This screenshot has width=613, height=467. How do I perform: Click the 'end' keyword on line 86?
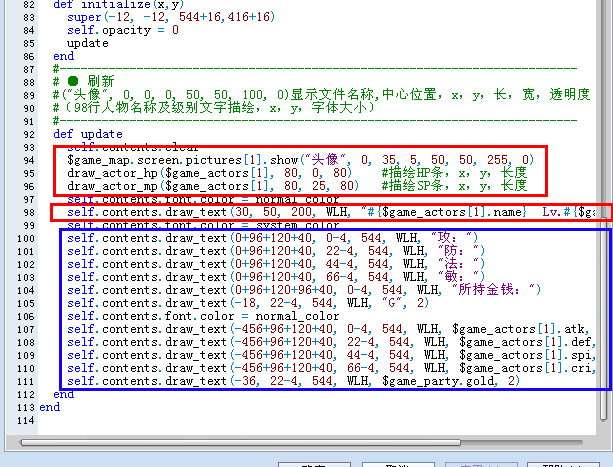click(x=63, y=56)
